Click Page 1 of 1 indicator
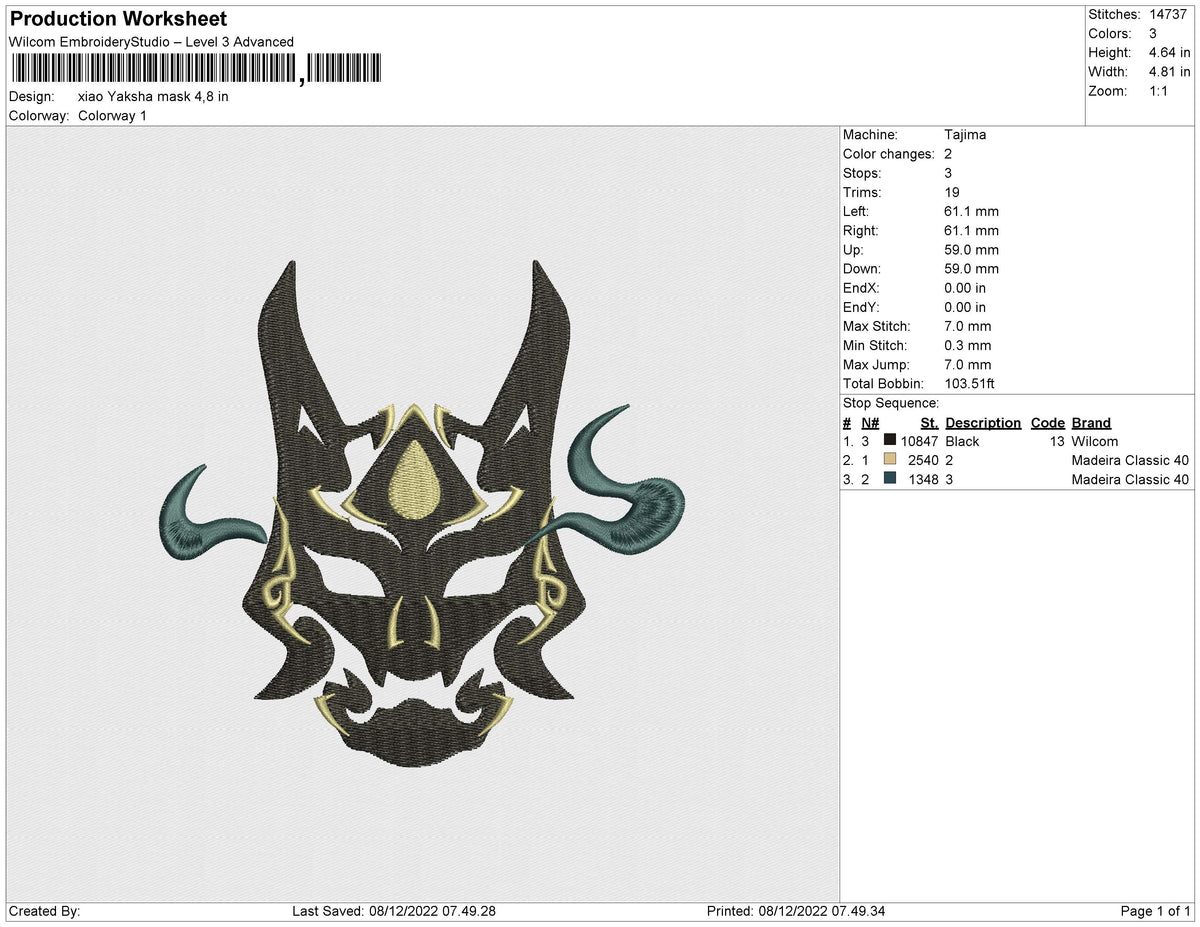 pos(1157,911)
